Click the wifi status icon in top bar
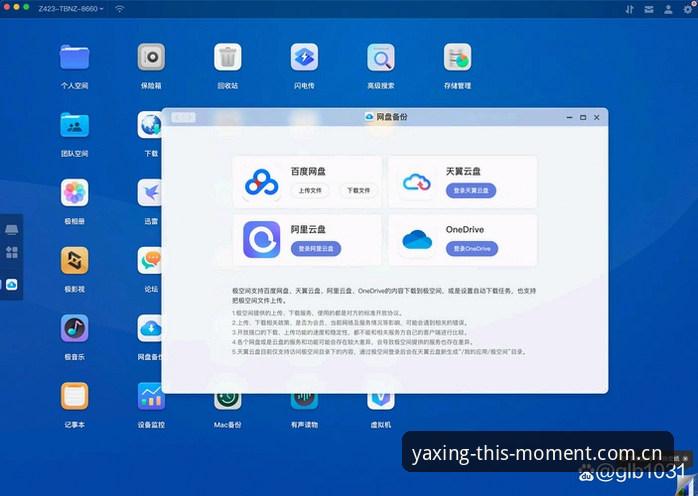 (120, 8)
